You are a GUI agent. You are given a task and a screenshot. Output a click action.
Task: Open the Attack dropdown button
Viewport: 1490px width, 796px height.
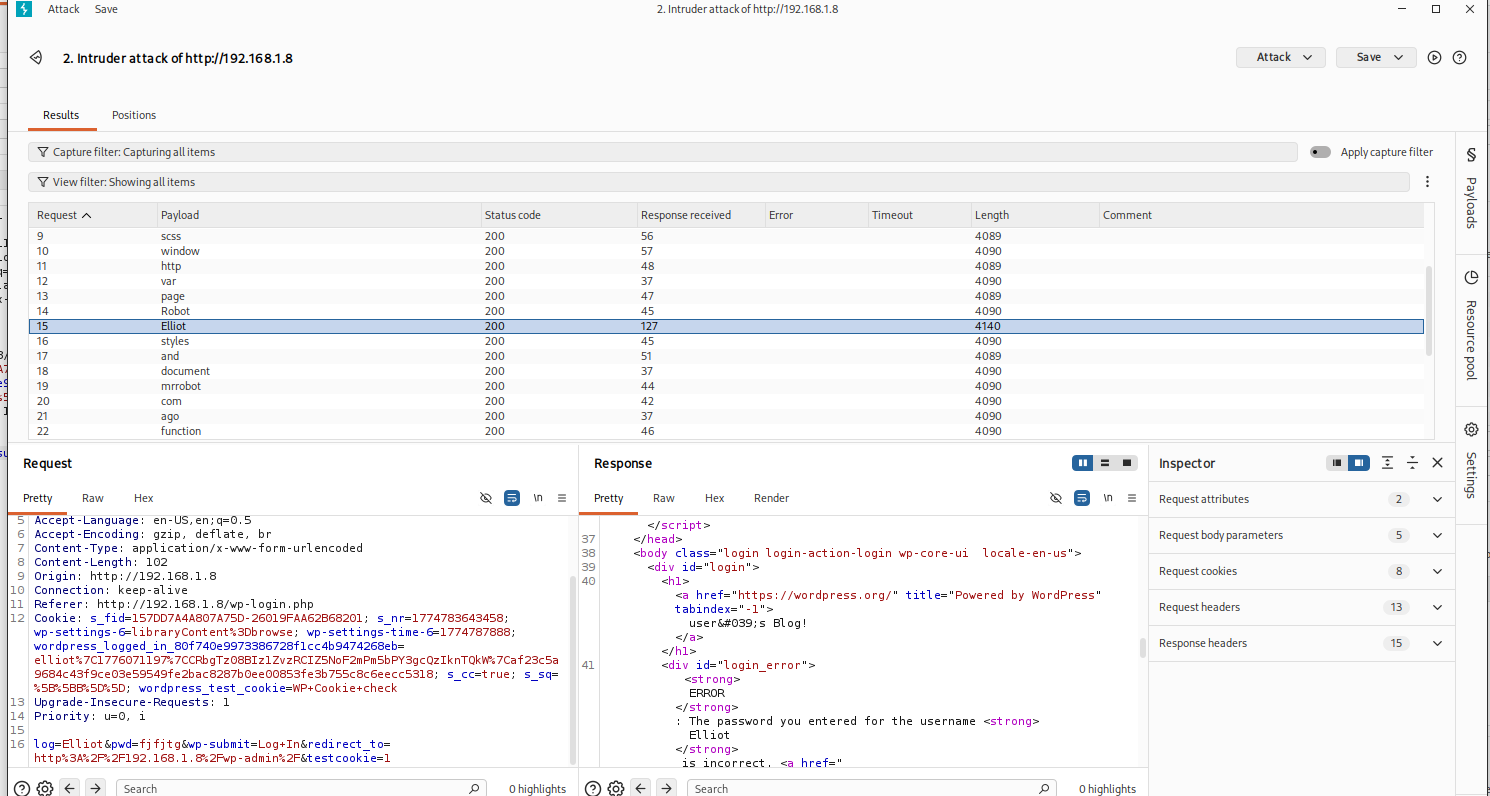(x=1281, y=57)
